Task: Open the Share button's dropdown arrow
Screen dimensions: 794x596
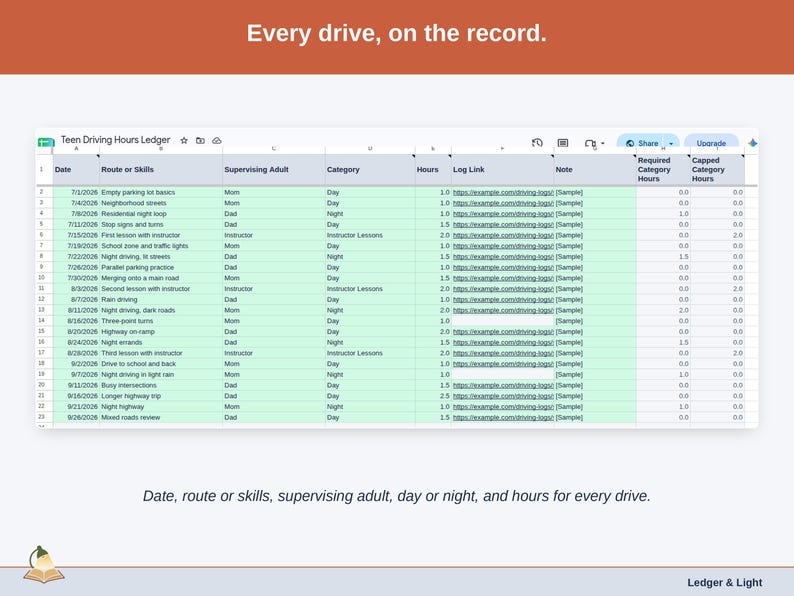Action: [671, 143]
